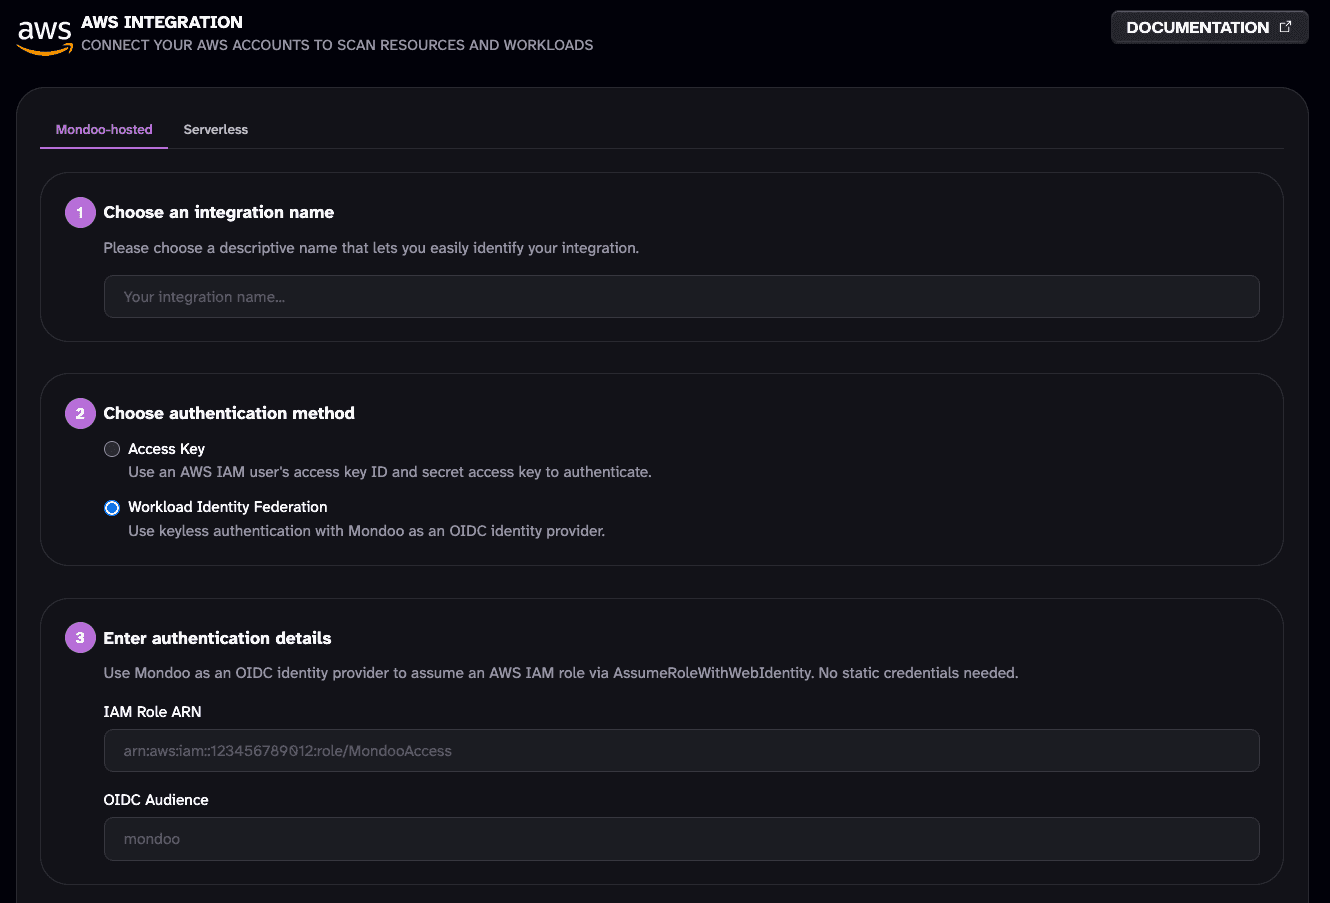Viewport: 1330px width, 903px height.
Task: Click the IAM user's access key description
Action: click(390, 472)
